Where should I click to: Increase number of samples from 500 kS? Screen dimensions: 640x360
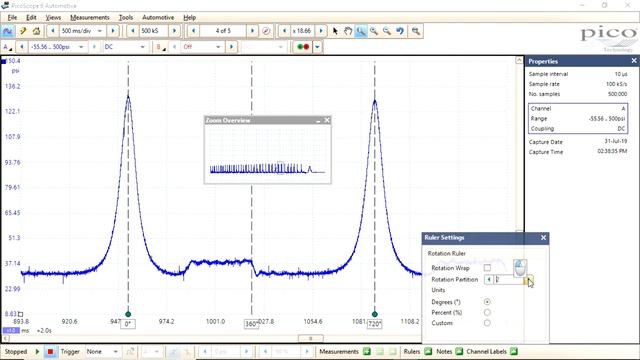click(174, 31)
